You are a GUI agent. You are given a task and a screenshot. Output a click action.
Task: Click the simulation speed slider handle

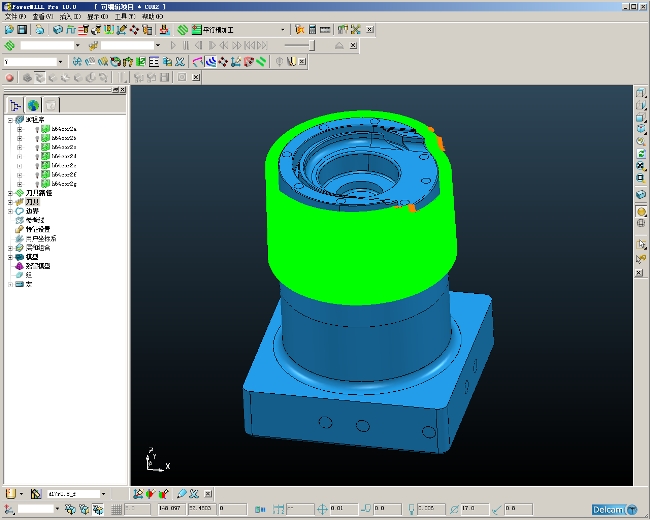(312, 45)
